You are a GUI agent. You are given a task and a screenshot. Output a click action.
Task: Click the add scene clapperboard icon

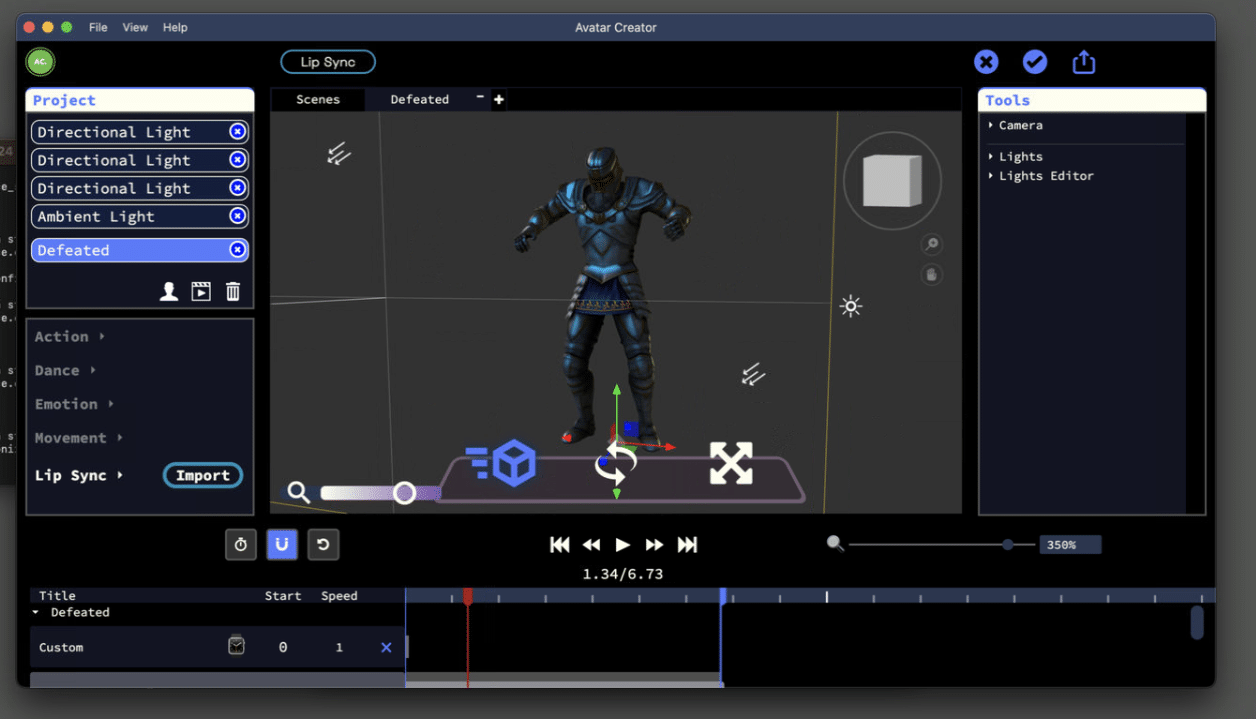tap(201, 291)
